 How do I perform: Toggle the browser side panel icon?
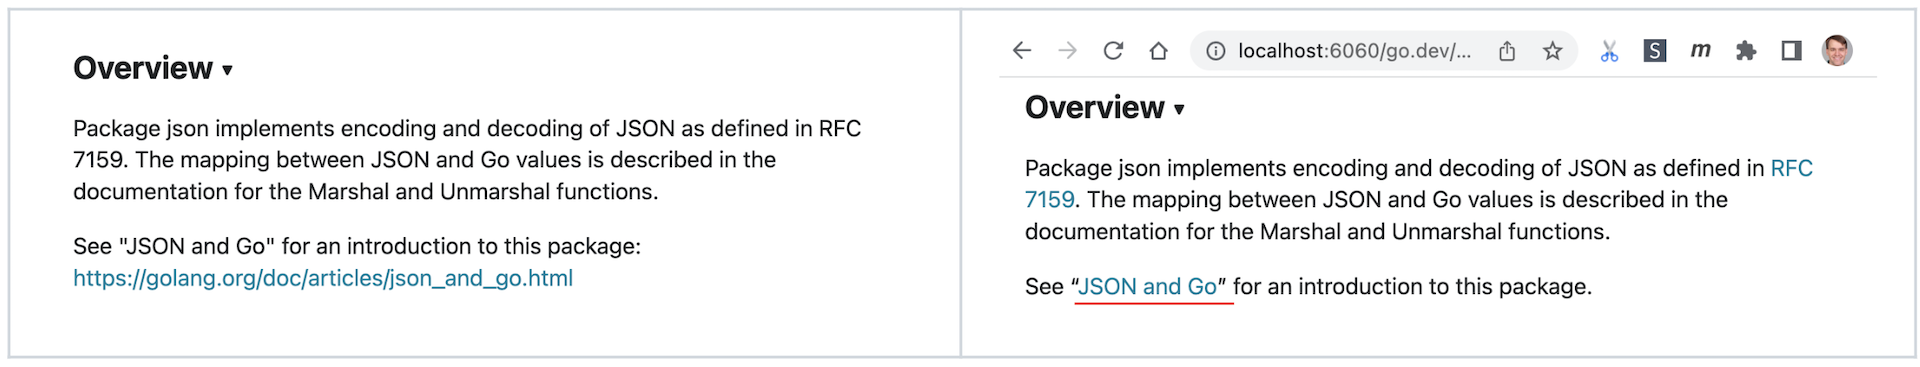pos(1791,50)
